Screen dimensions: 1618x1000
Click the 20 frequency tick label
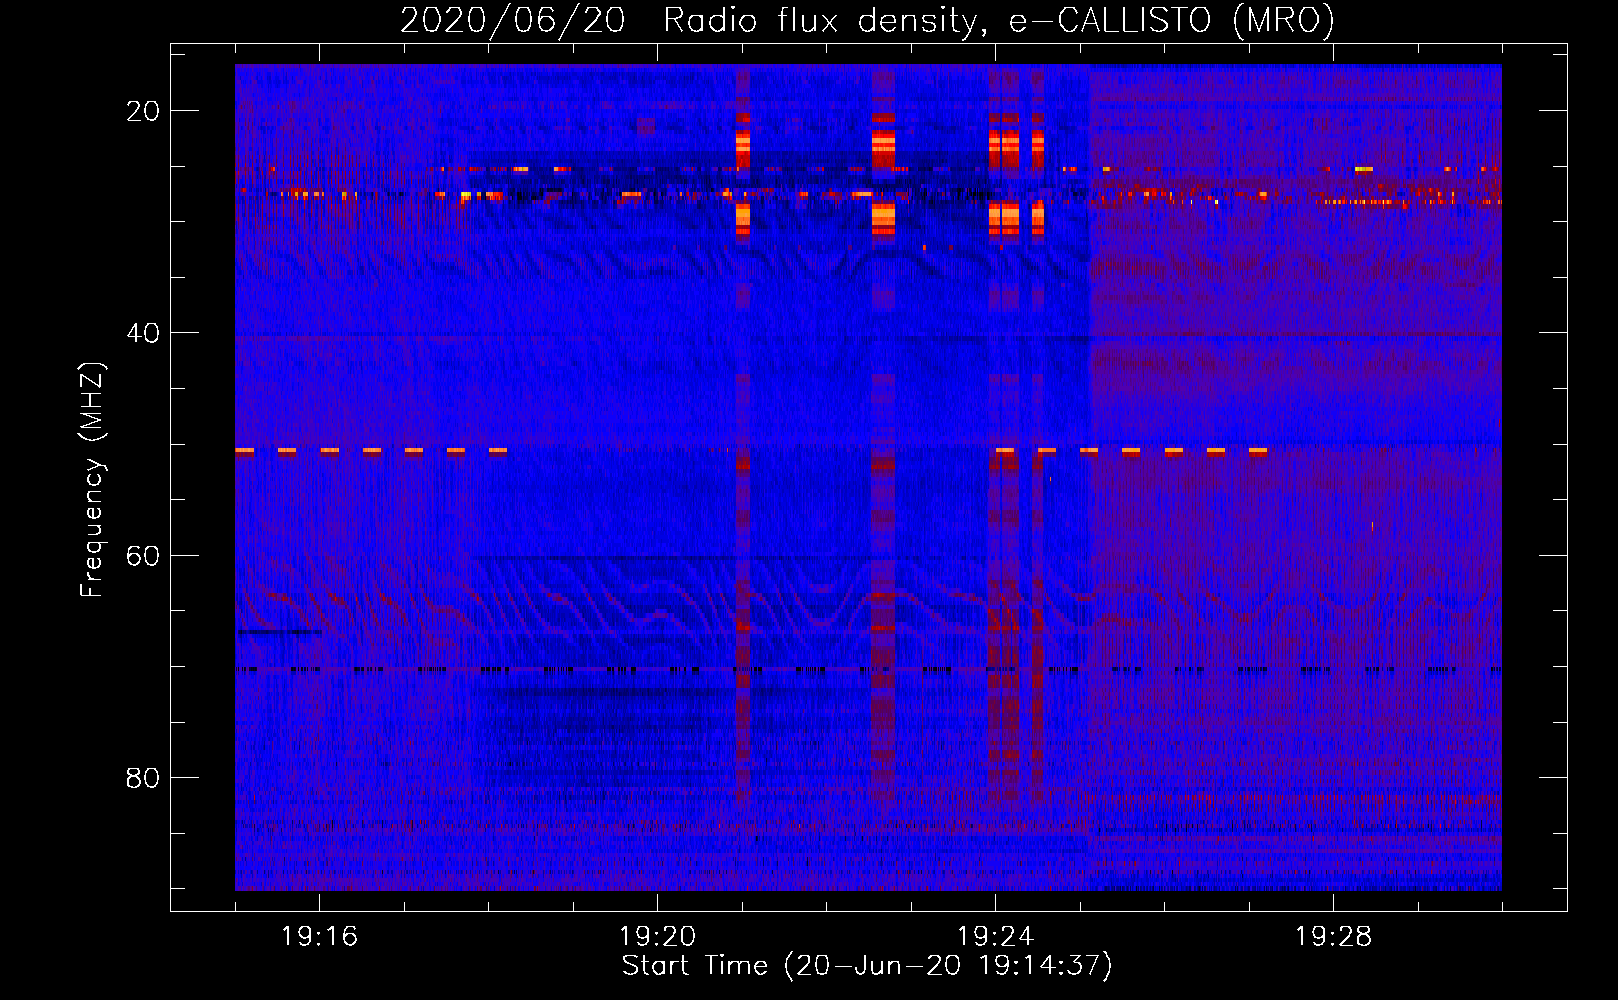143,111
